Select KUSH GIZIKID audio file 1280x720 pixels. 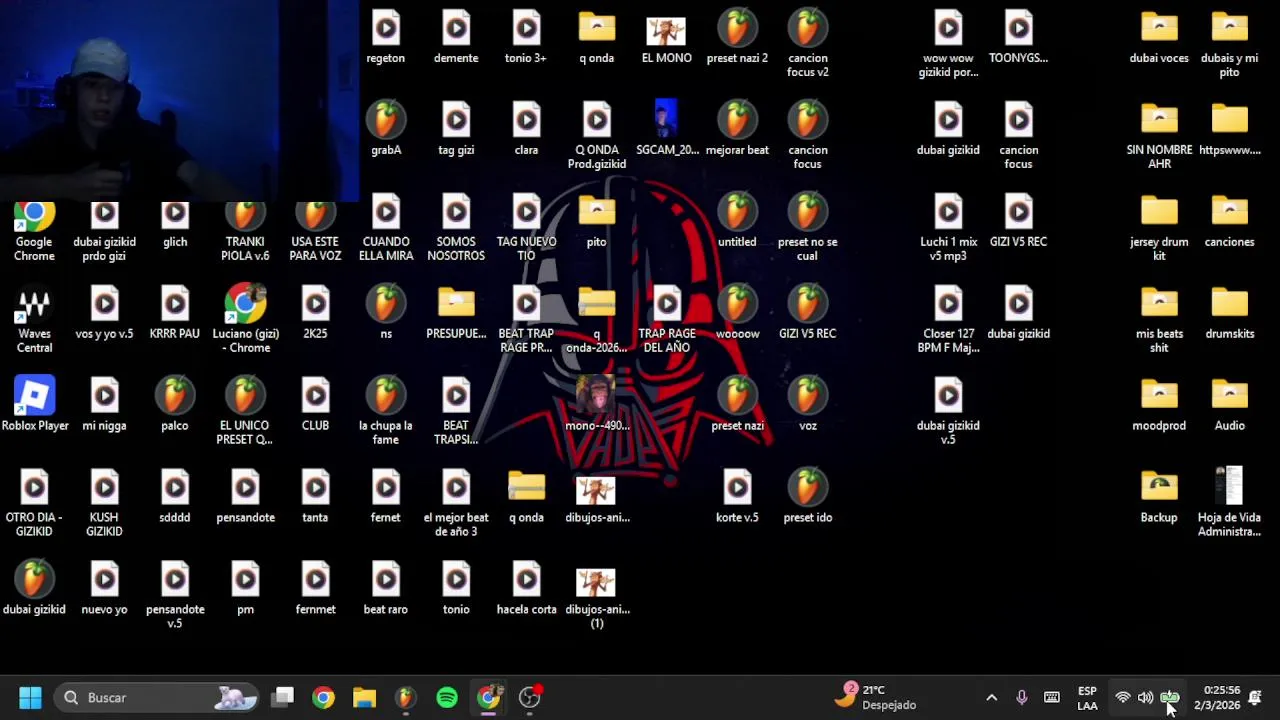pos(105,504)
